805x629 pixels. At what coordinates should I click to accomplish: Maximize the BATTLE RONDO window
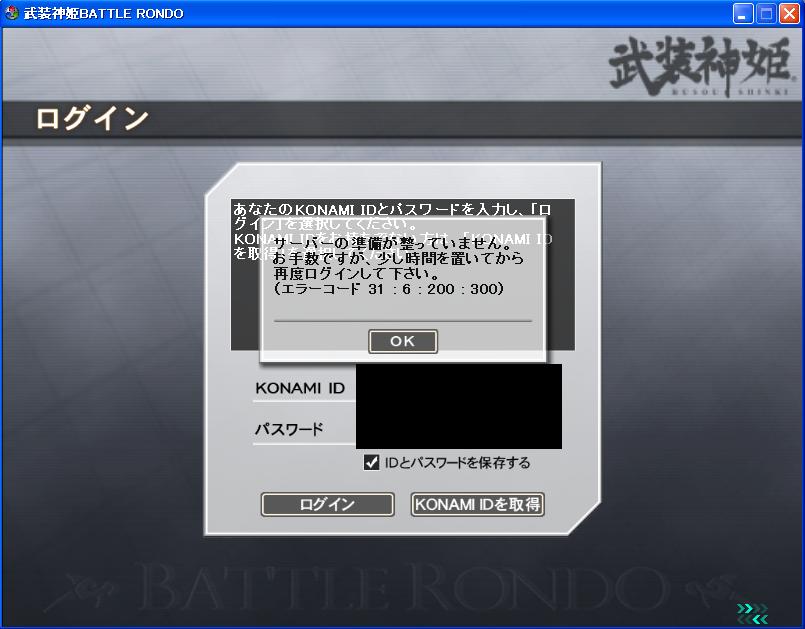click(x=766, y=13)
